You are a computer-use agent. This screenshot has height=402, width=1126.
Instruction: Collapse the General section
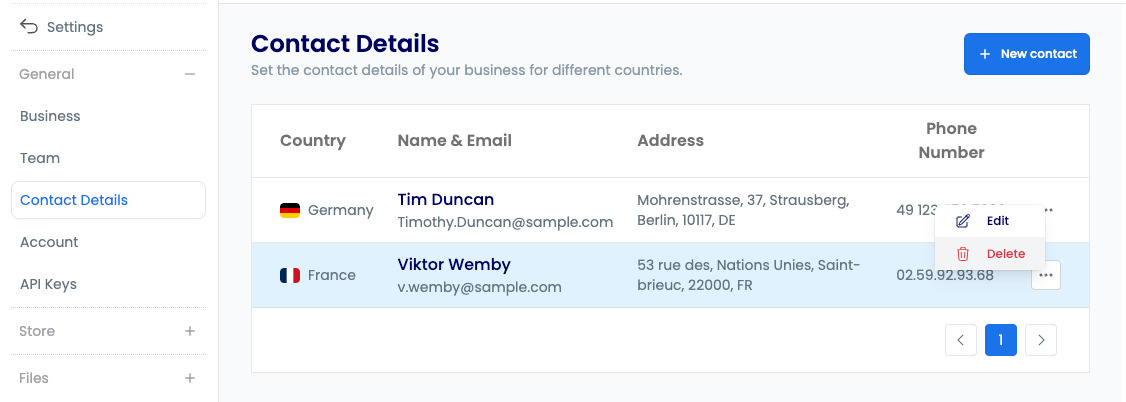point(190,74)
